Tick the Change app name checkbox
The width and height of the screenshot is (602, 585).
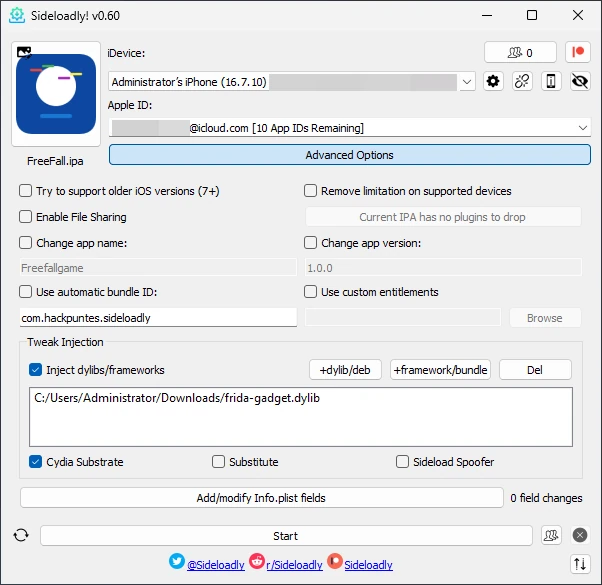[26, 243]
